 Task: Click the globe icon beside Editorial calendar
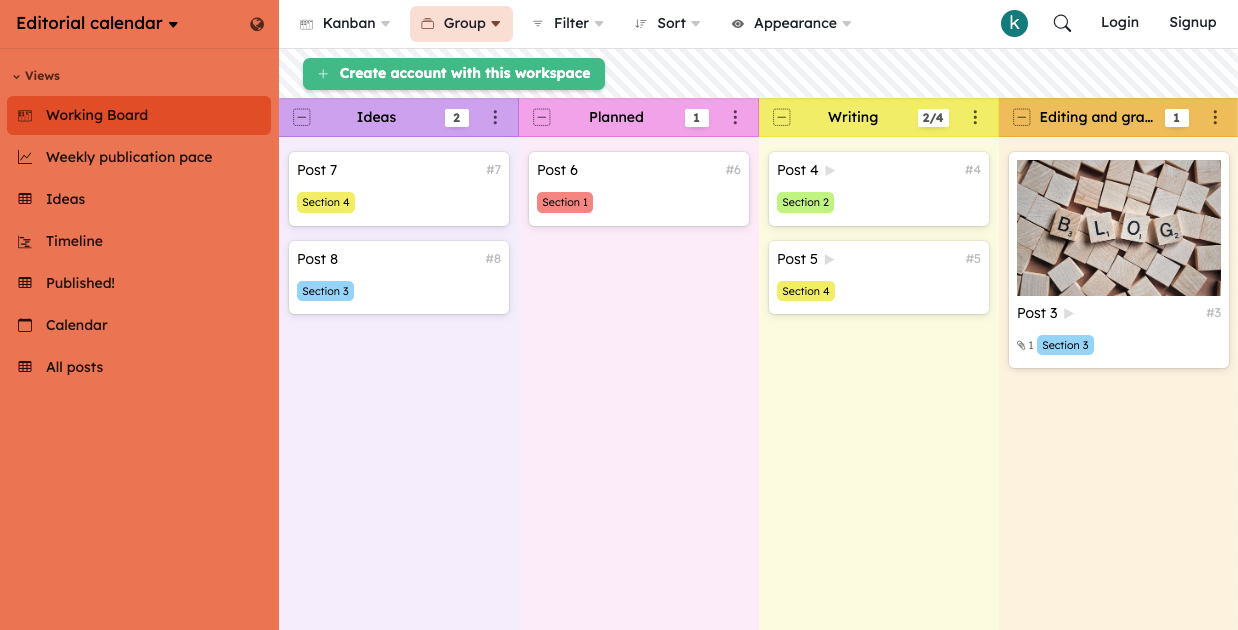click(257, 24)
